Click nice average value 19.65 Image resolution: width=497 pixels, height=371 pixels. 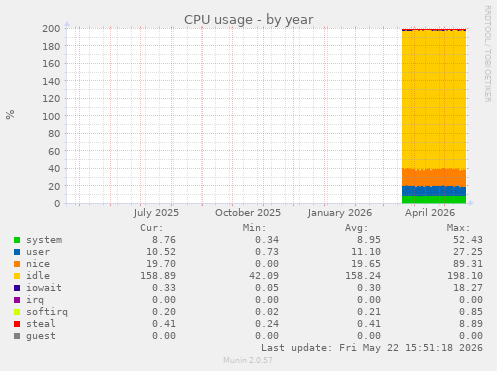[366, 264]
